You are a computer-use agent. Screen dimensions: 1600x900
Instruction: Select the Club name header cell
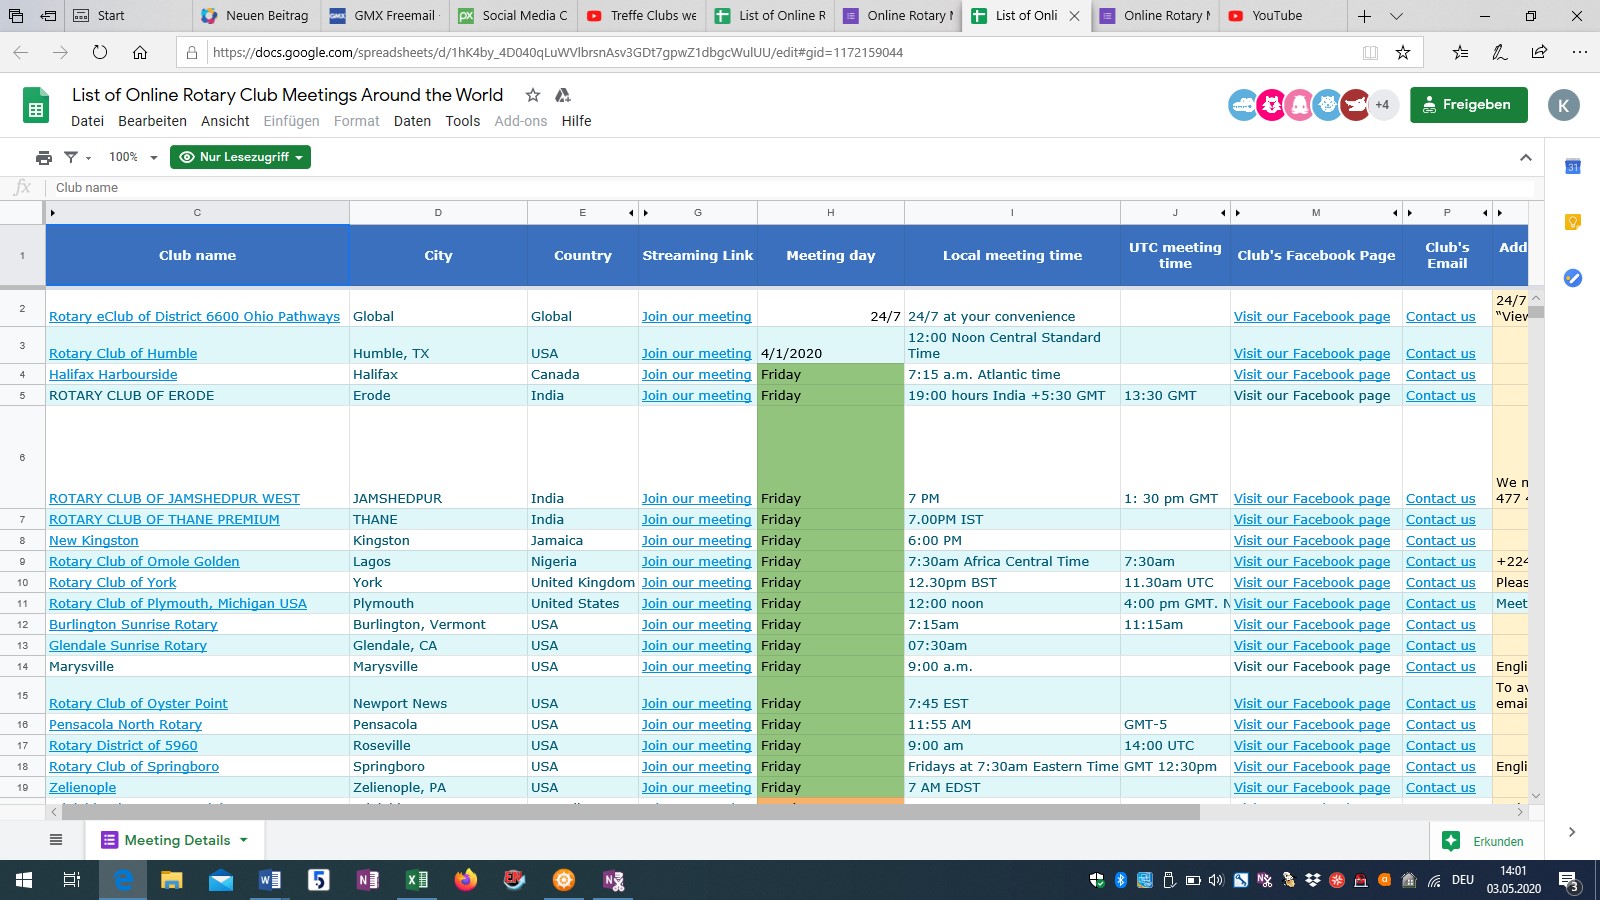(197, 255)
